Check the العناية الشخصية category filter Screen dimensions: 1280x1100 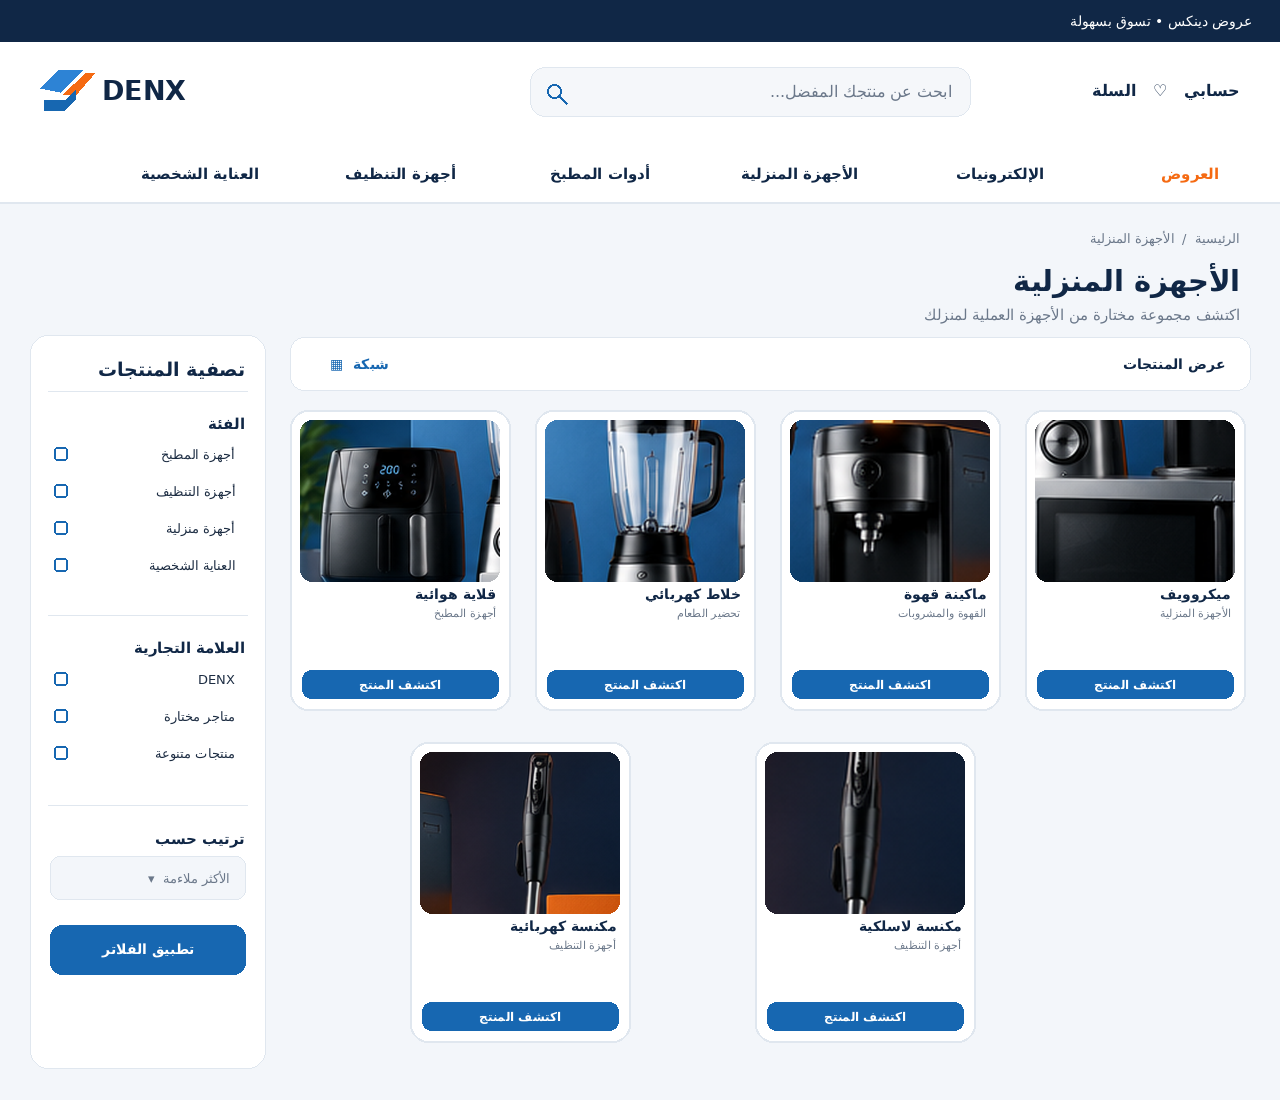tap(61, 565)
